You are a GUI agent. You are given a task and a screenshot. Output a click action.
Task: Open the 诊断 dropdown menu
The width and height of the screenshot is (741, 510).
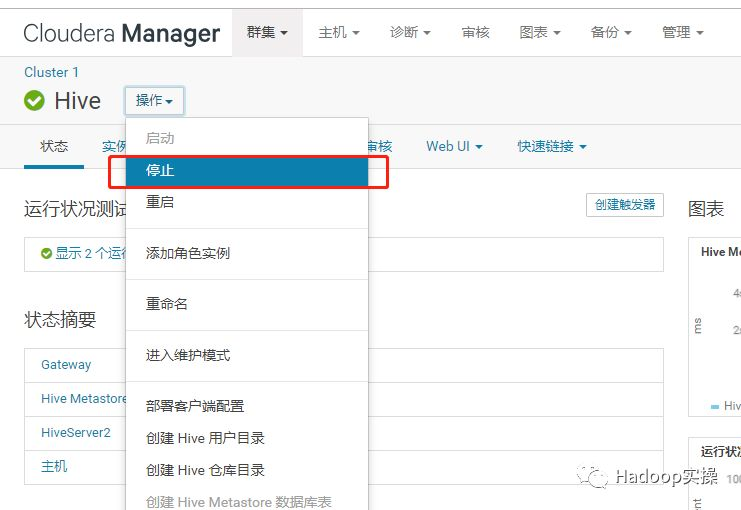410,33
